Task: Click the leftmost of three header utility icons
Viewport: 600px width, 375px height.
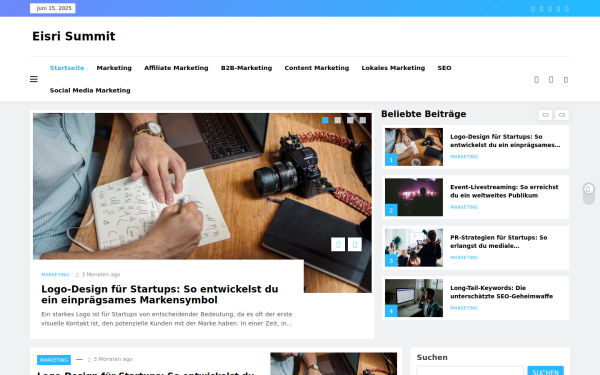Action: [536, 80]
